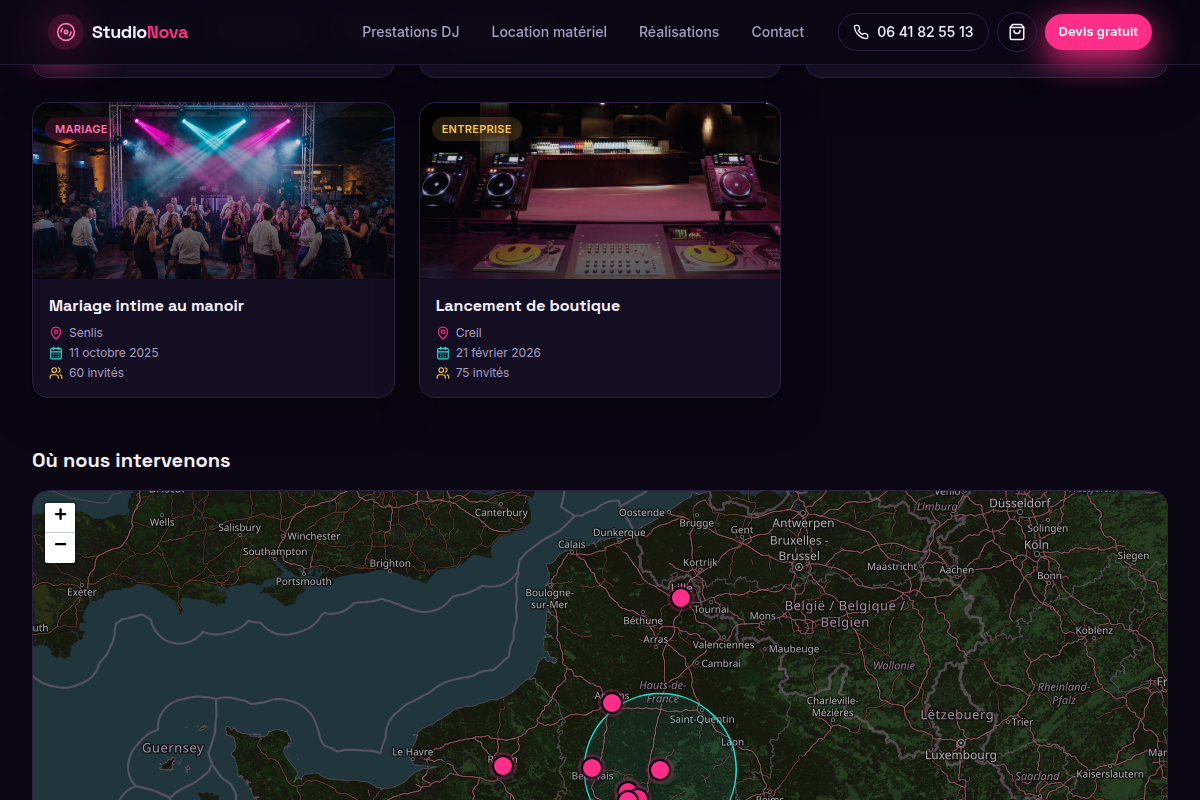
Task: Open the Mariage intime au manoir photo
Action: coord(214,191)
